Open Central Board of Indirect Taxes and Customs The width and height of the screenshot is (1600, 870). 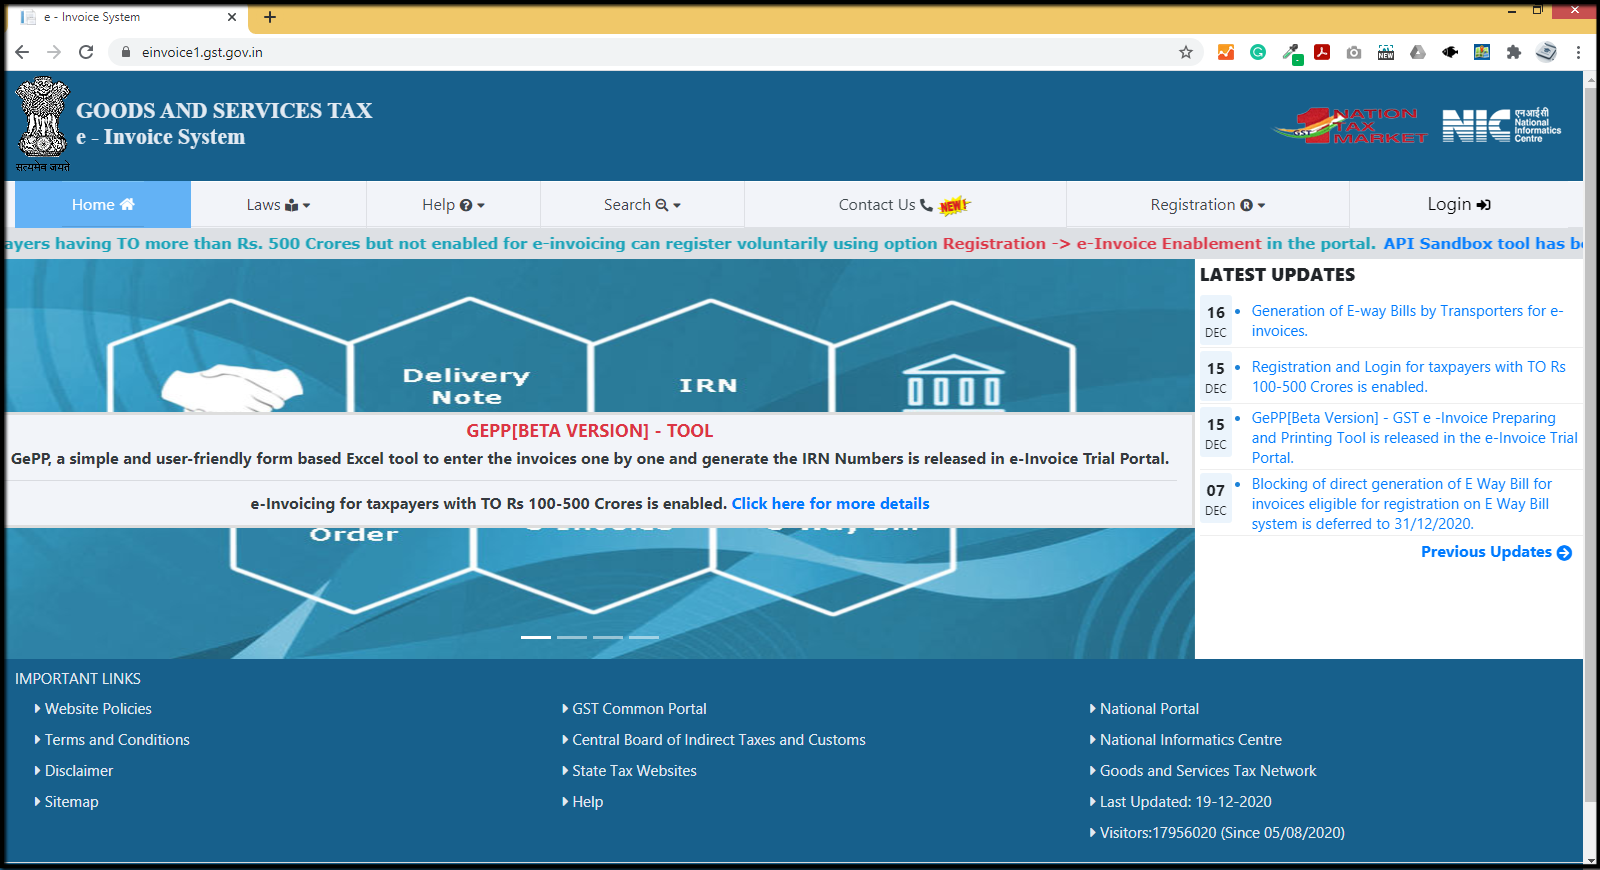tap(719, 740)
